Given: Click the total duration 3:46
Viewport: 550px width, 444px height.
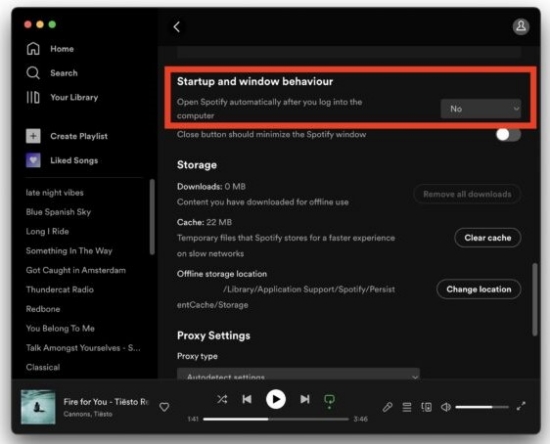Looking at the screenshot, I should (x=361, y=419).
